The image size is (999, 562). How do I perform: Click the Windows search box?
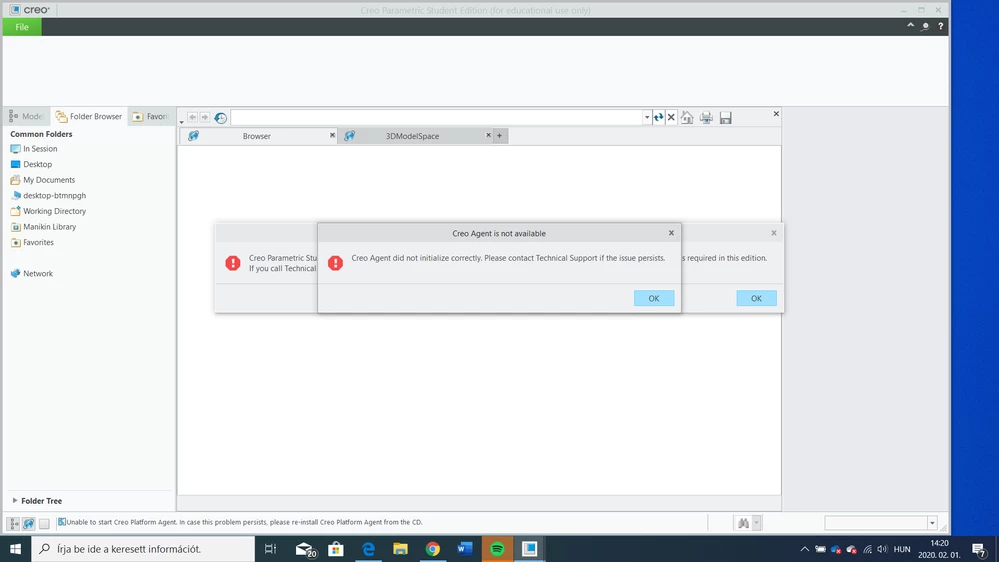click(x=143, y=549)
